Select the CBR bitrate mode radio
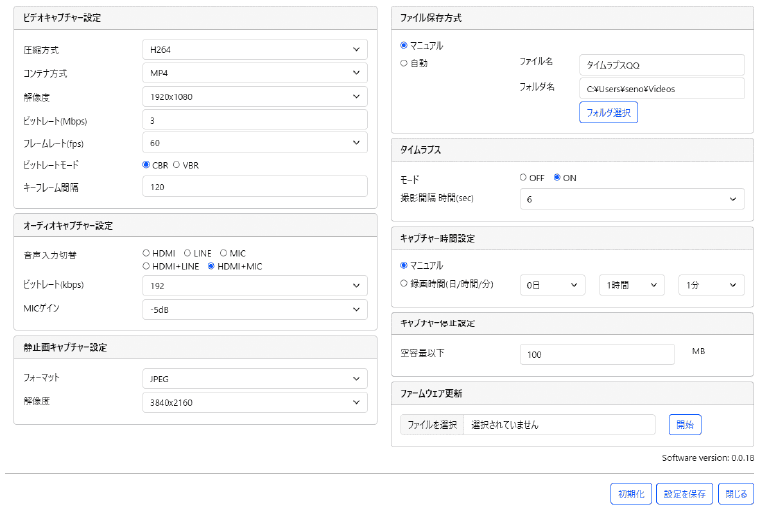The height and width of the screenshot is (511, 760). click(x=146, y=165)
